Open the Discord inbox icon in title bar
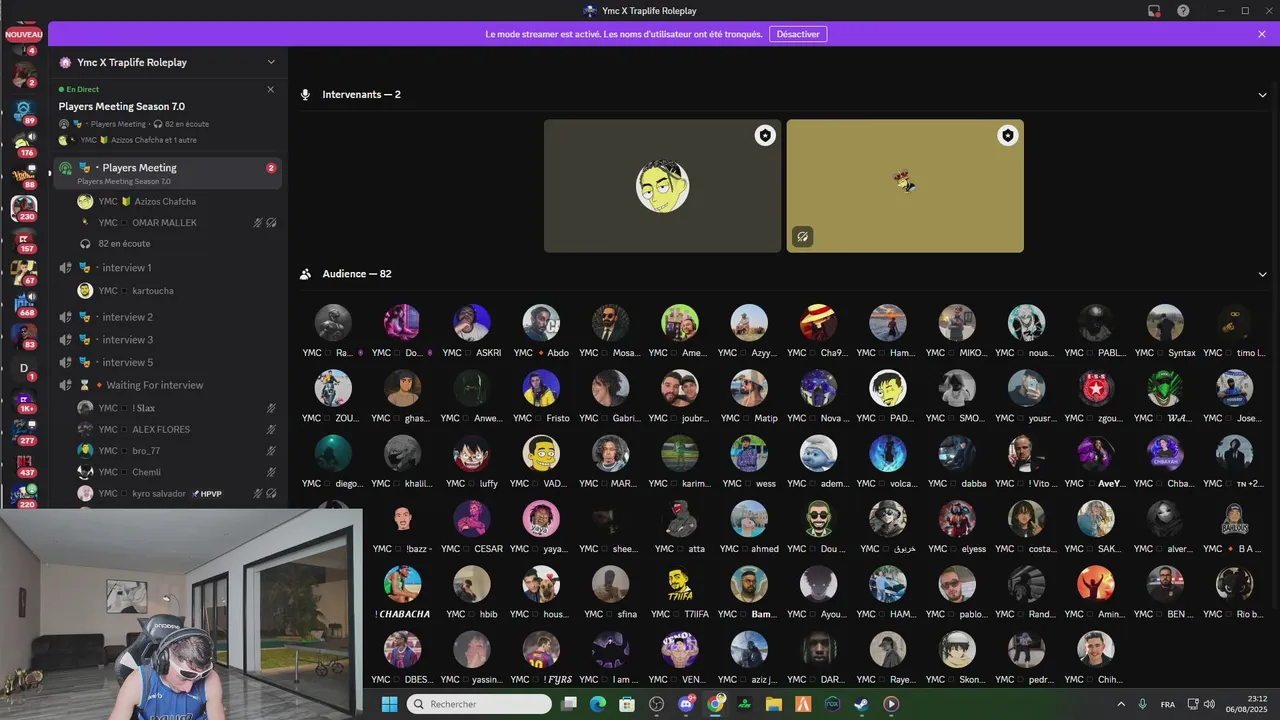The height and width of the screenshot is (720, 1280). 1154,11
